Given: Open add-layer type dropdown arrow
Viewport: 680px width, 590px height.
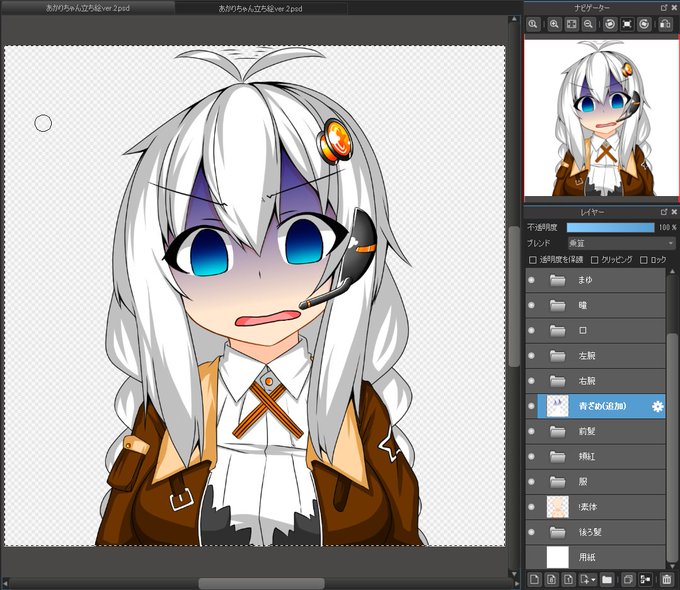Looking at the screenshot, I should (593, 580).
